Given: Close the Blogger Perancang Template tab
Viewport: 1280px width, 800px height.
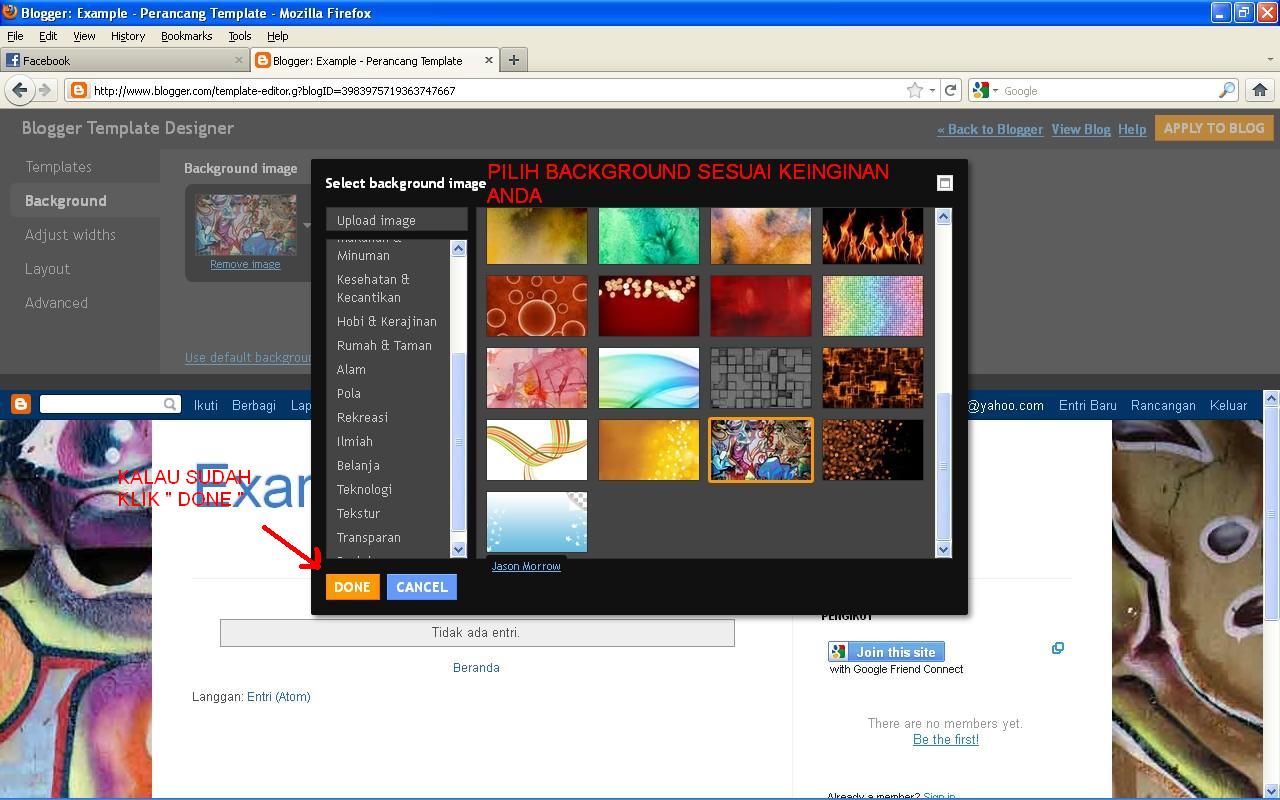Looking at the screenshot, I should tap(488, 60).
